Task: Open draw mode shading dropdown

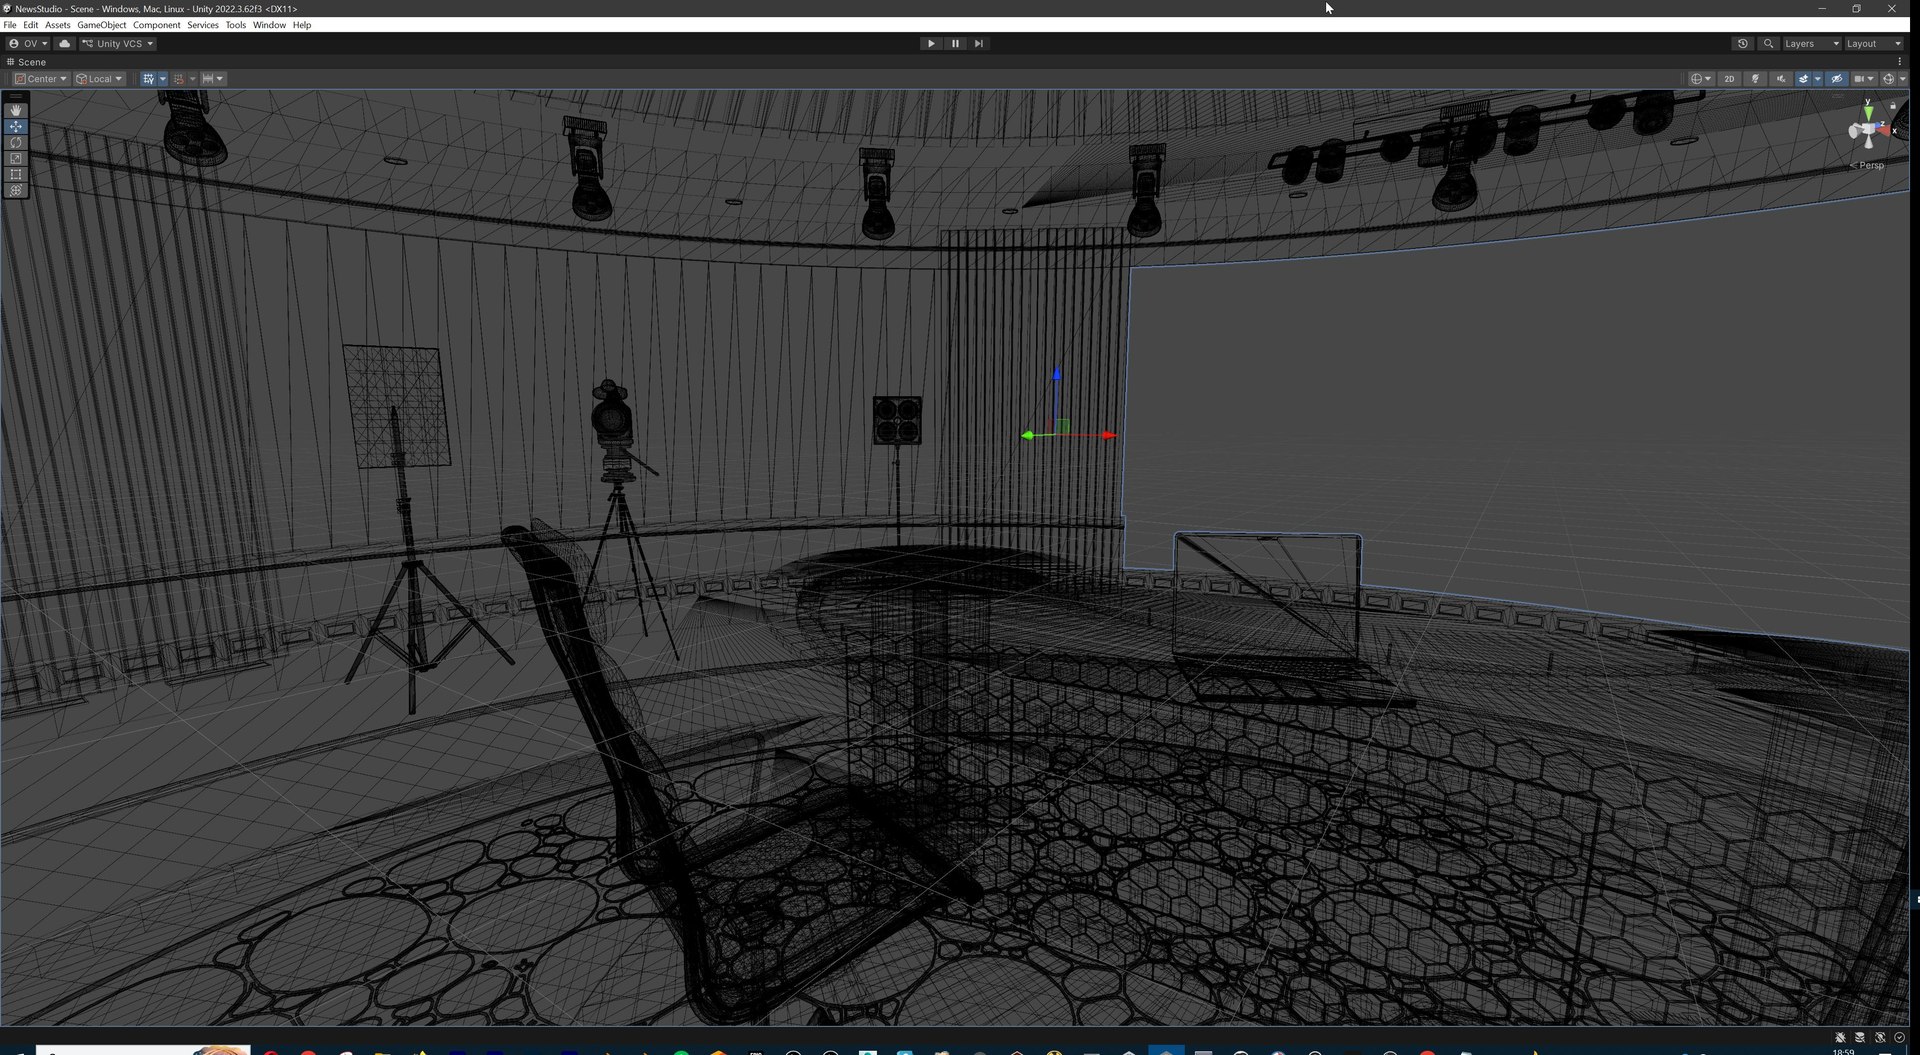Action: coord(1701,79)
